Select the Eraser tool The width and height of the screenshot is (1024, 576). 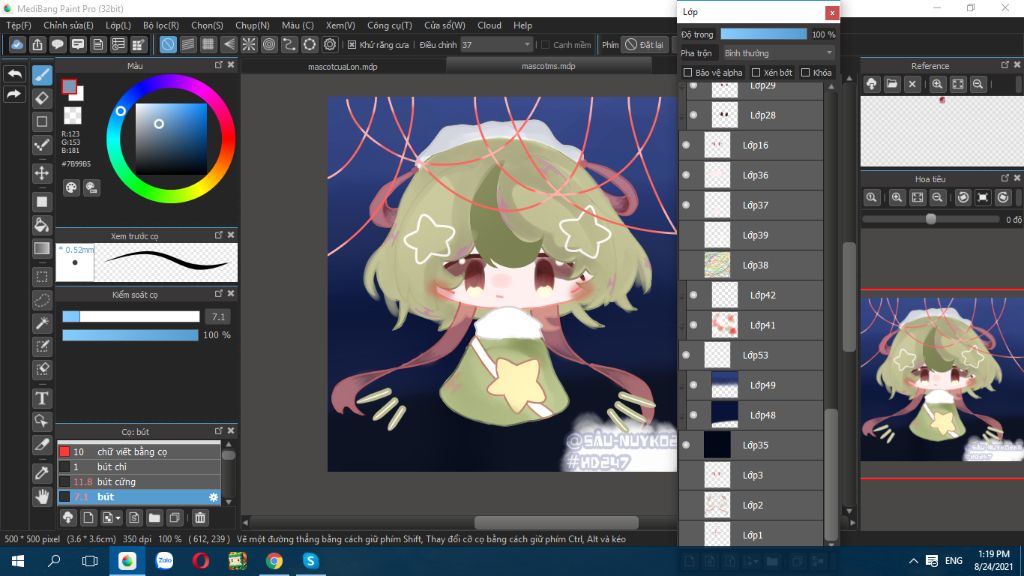(42, 99)
